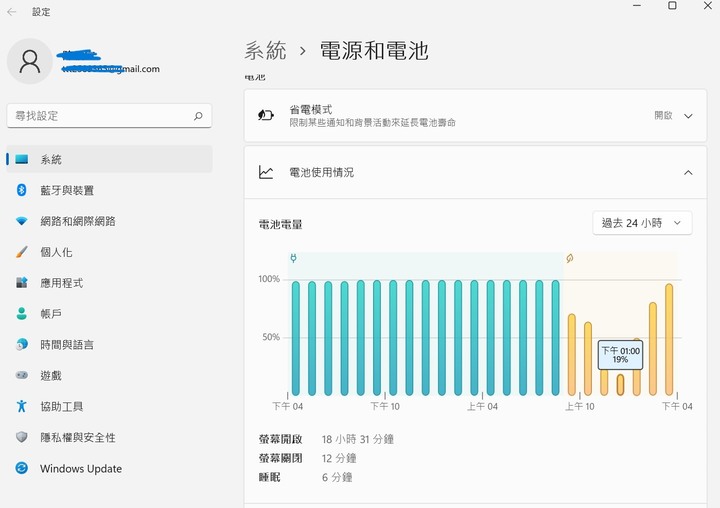Click the paintbrush personalization icon
The image size is (720, 508).
pyautogui.click(x=22, y=252)
